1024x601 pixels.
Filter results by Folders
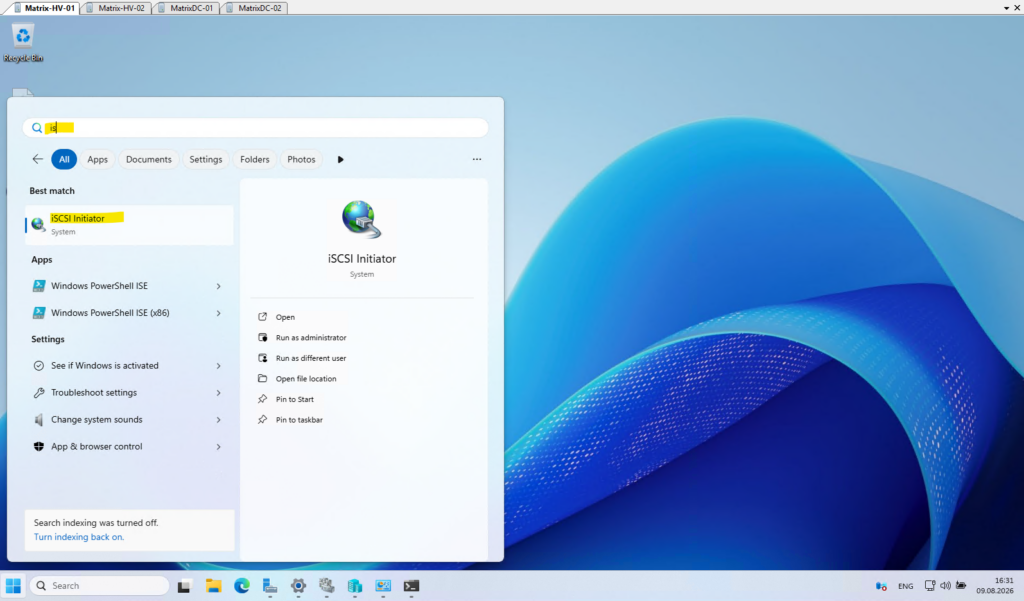255,159
